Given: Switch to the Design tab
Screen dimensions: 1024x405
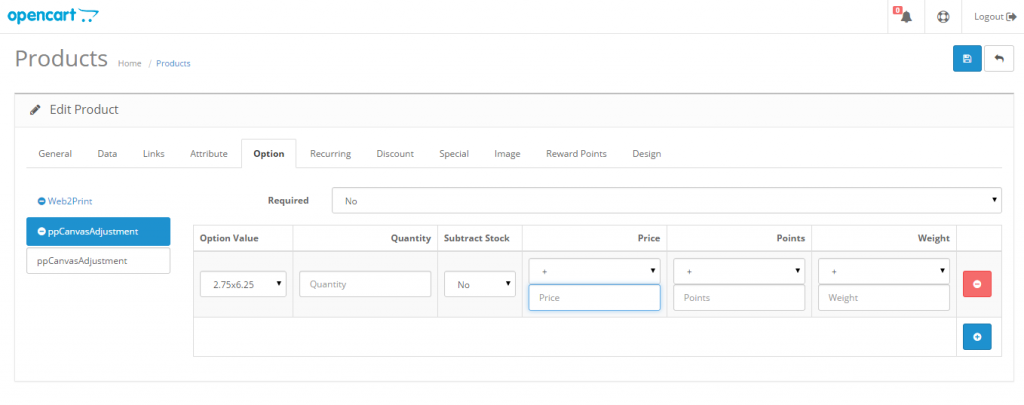Looking at the screenshot, I should (x=647, y=154).
